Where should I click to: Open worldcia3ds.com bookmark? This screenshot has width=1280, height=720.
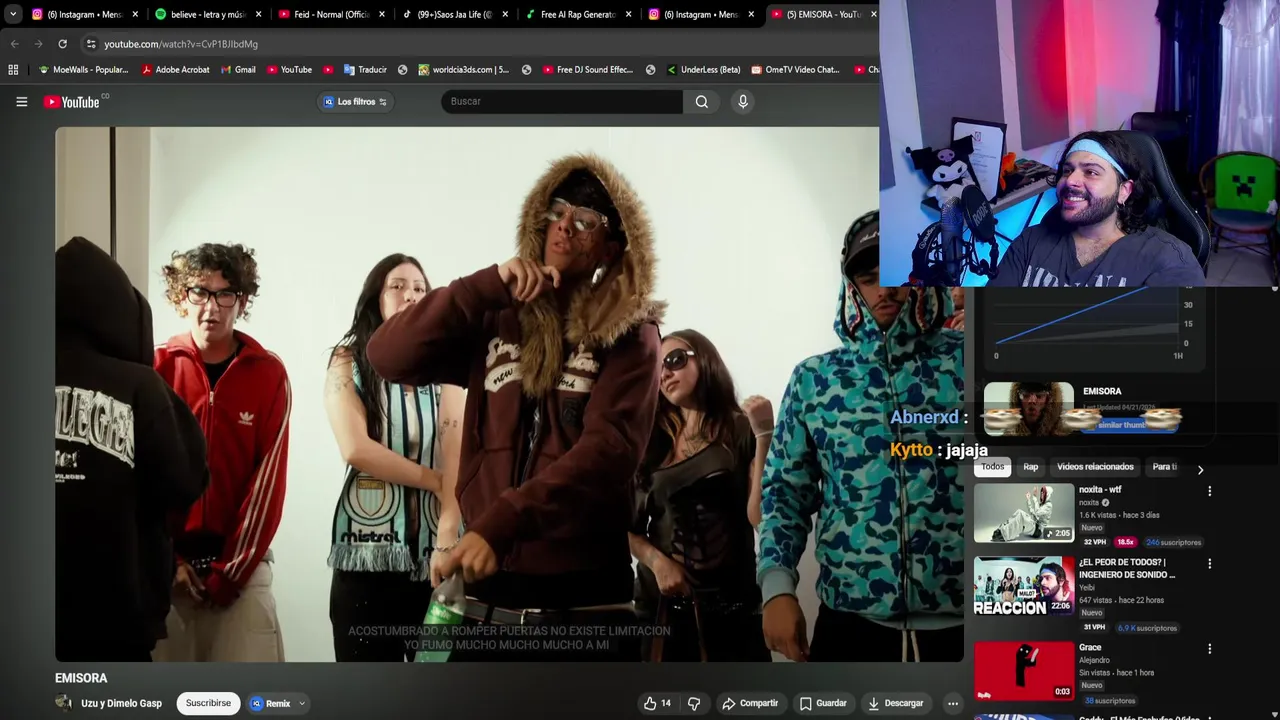464,70
